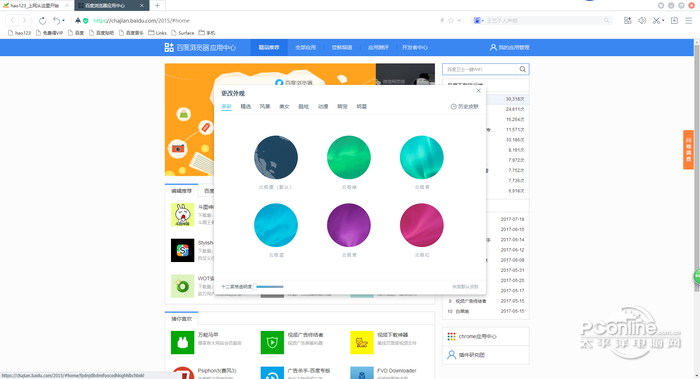Choose the pink-red skin swatch
The width and height of the screenshot is (700, 379).
[421, 225]
